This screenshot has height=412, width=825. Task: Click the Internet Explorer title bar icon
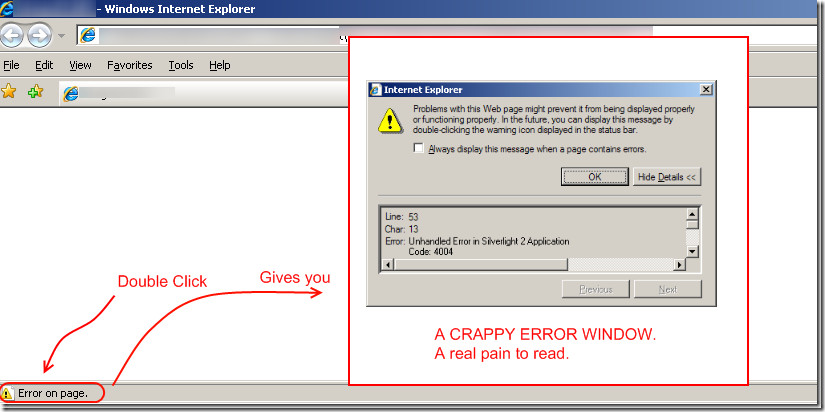376,89
